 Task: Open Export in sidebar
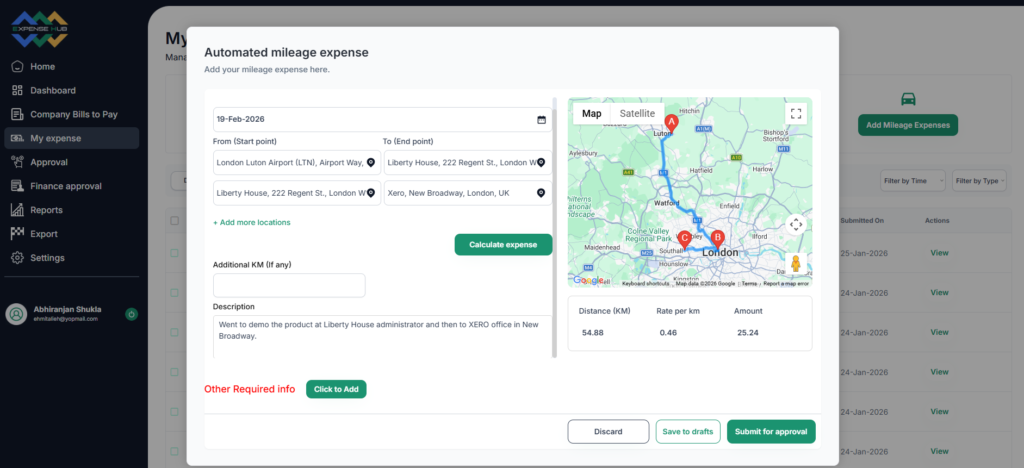(71, 234)
